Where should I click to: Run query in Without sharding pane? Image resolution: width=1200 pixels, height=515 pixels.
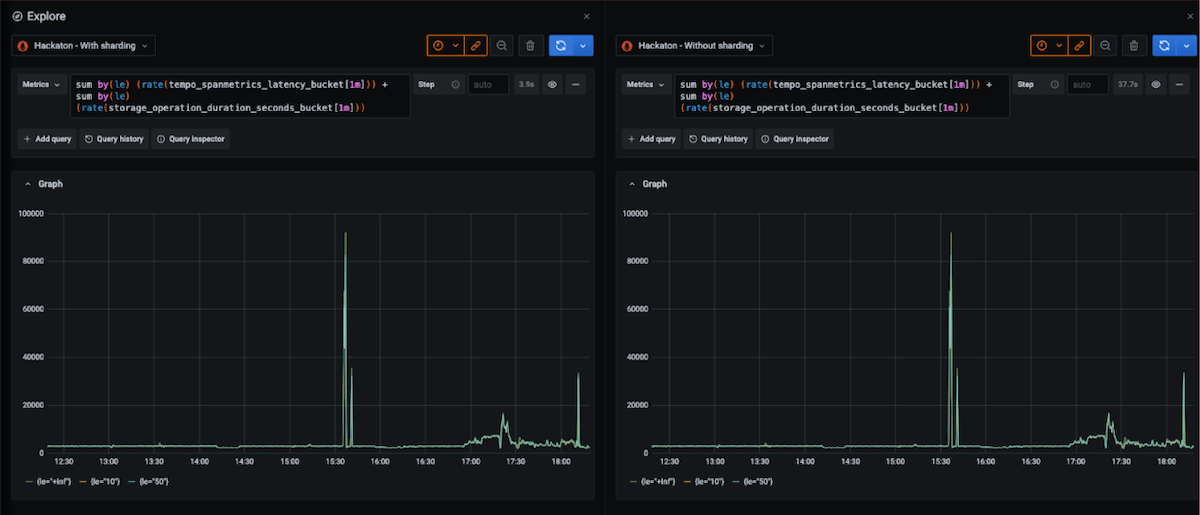pos(1165,46)
